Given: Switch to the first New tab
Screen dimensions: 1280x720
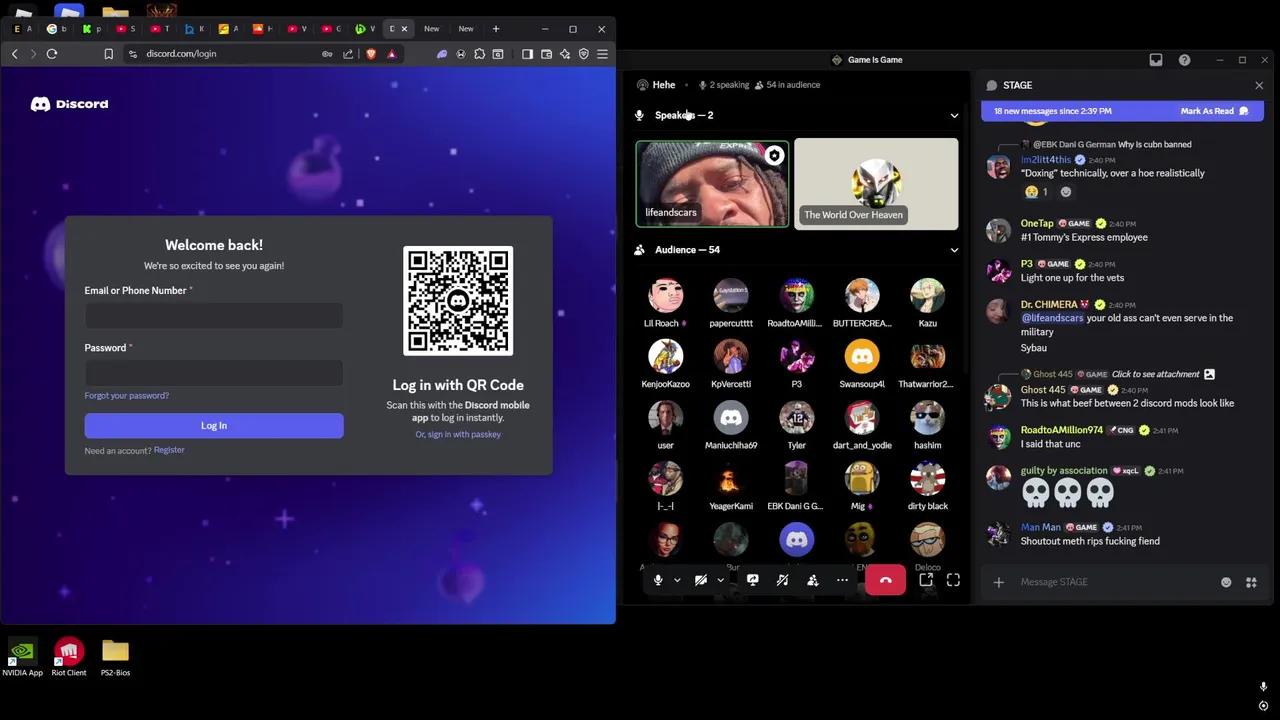Looking at the screenshot, I should 432,29.
